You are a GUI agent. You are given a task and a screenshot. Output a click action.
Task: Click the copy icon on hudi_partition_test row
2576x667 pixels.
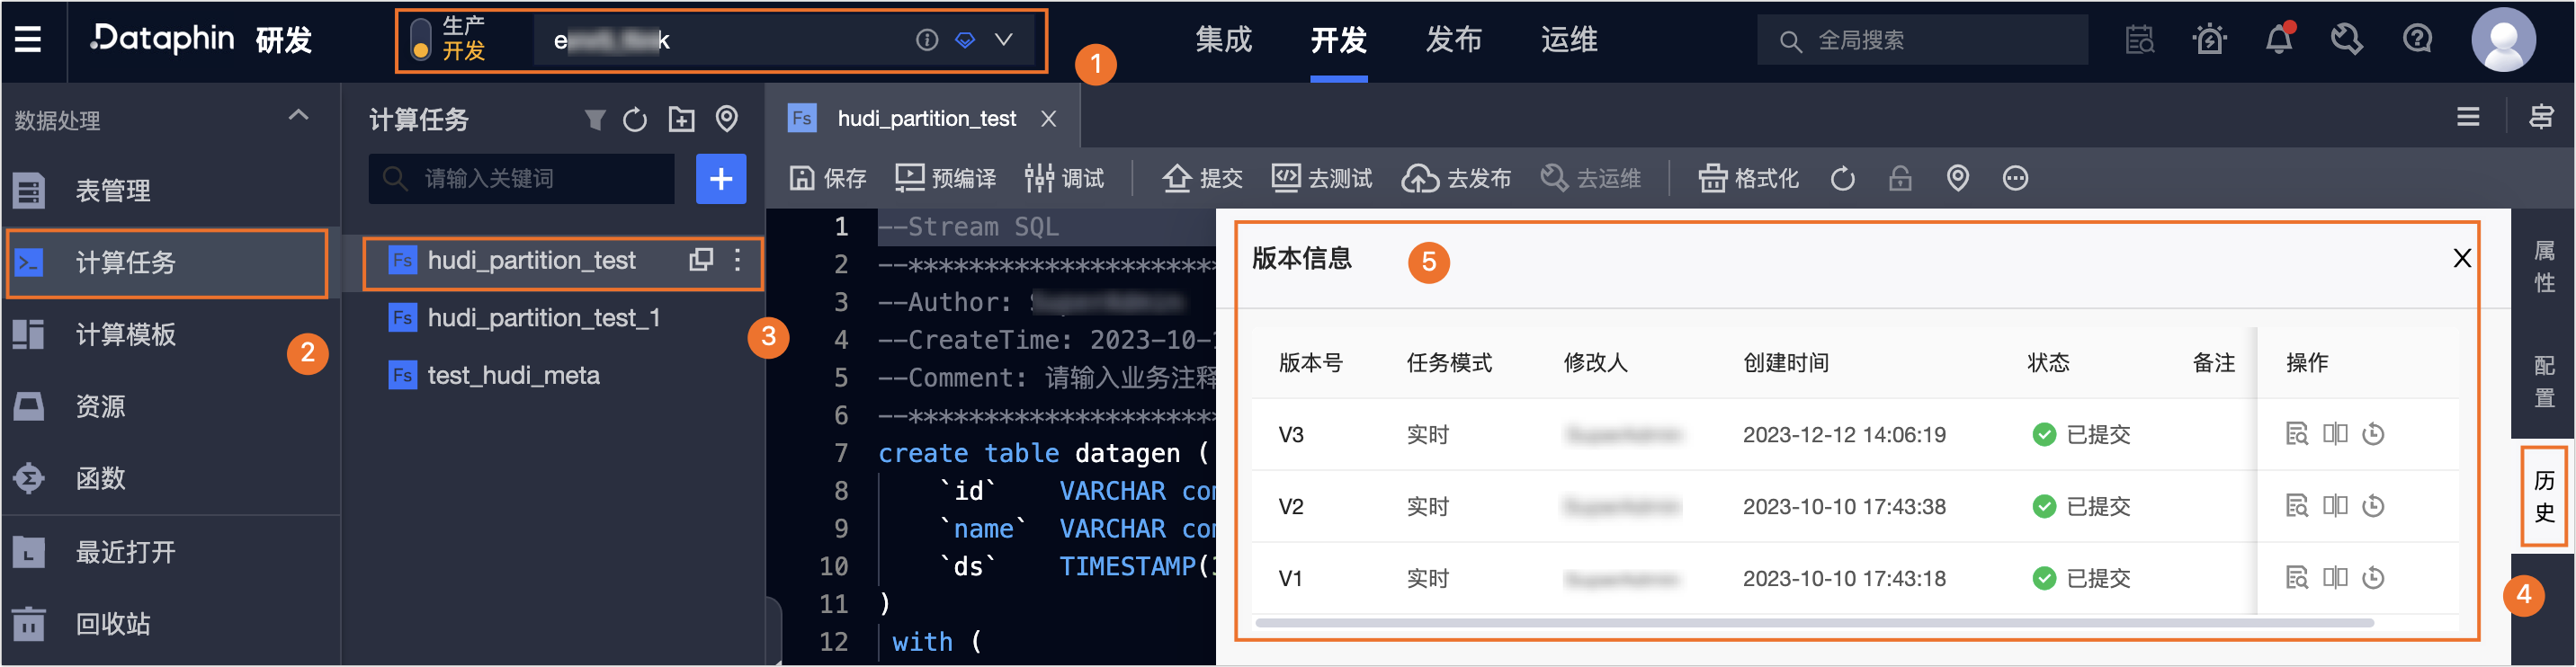click(701, 260)
